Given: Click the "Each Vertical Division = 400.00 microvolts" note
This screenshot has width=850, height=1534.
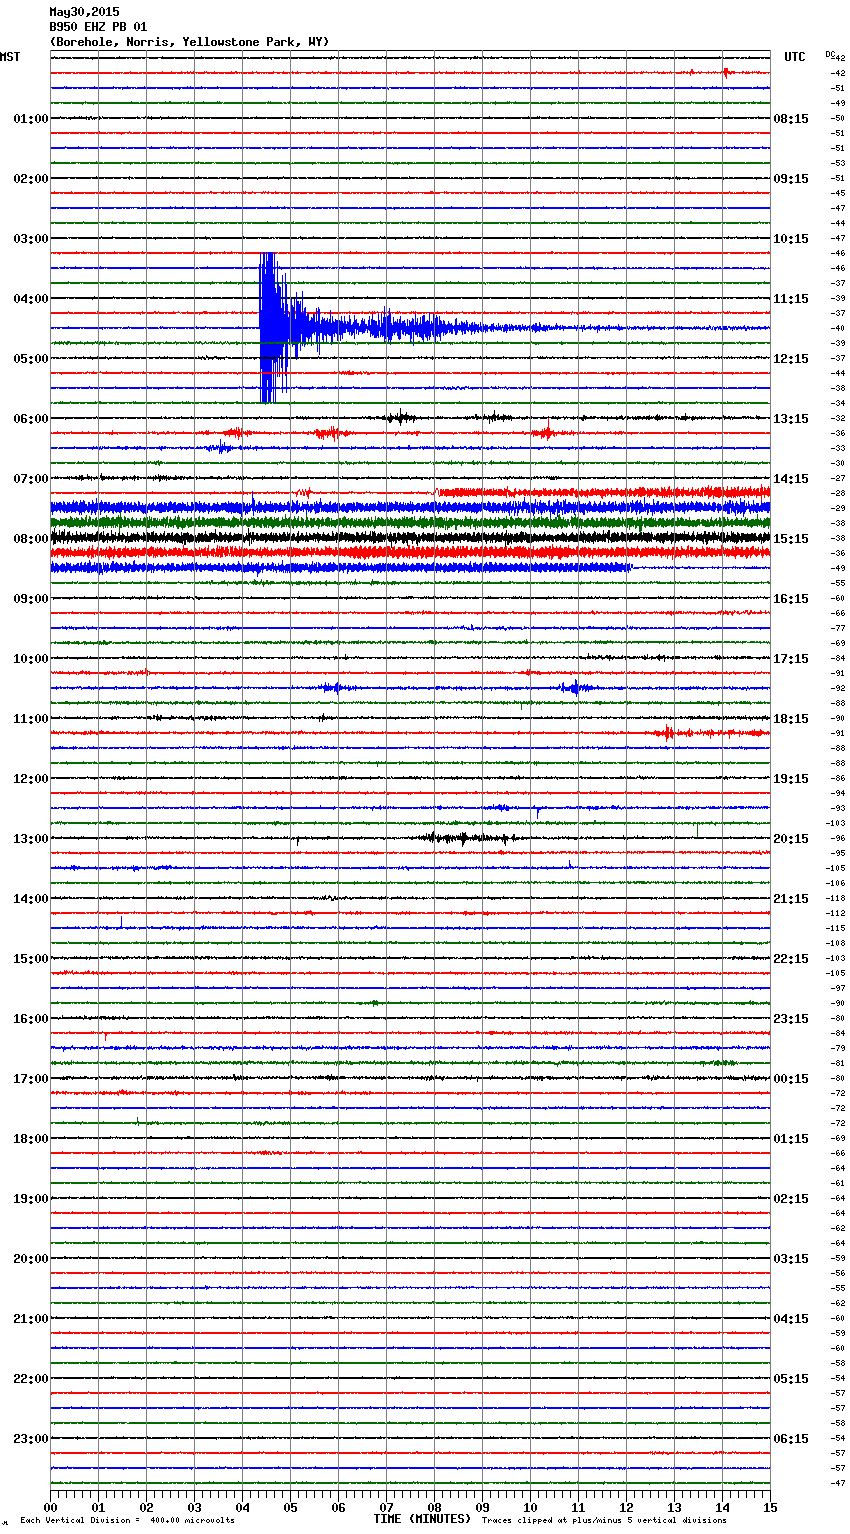Looking at the screenshot, I should tap(127, 1520).
